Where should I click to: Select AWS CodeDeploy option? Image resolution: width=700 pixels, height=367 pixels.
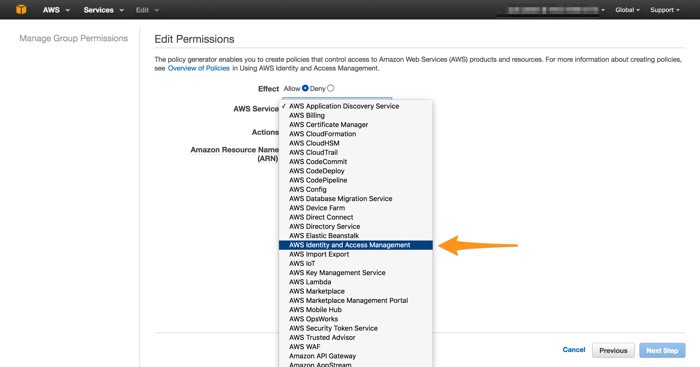point(356,171)
